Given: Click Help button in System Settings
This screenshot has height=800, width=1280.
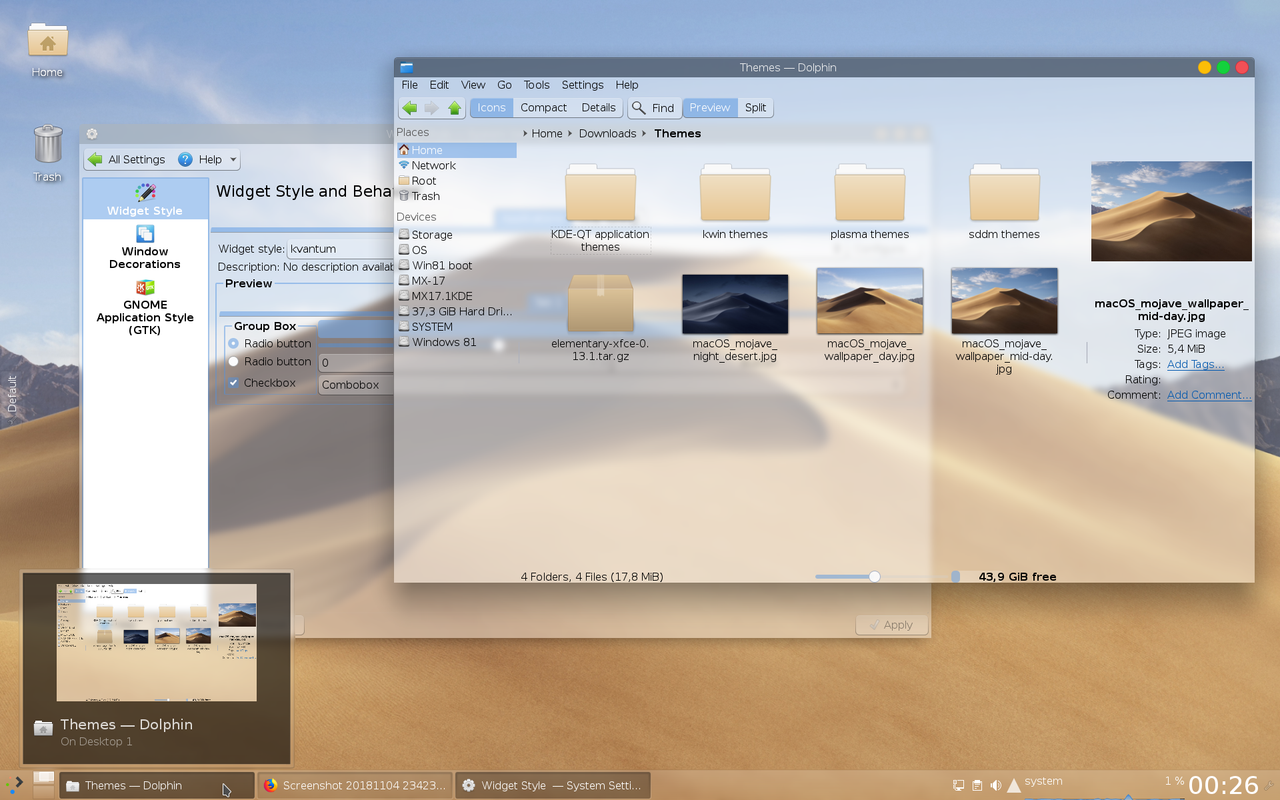Looking at the screenshot, I should click(200, 159).
